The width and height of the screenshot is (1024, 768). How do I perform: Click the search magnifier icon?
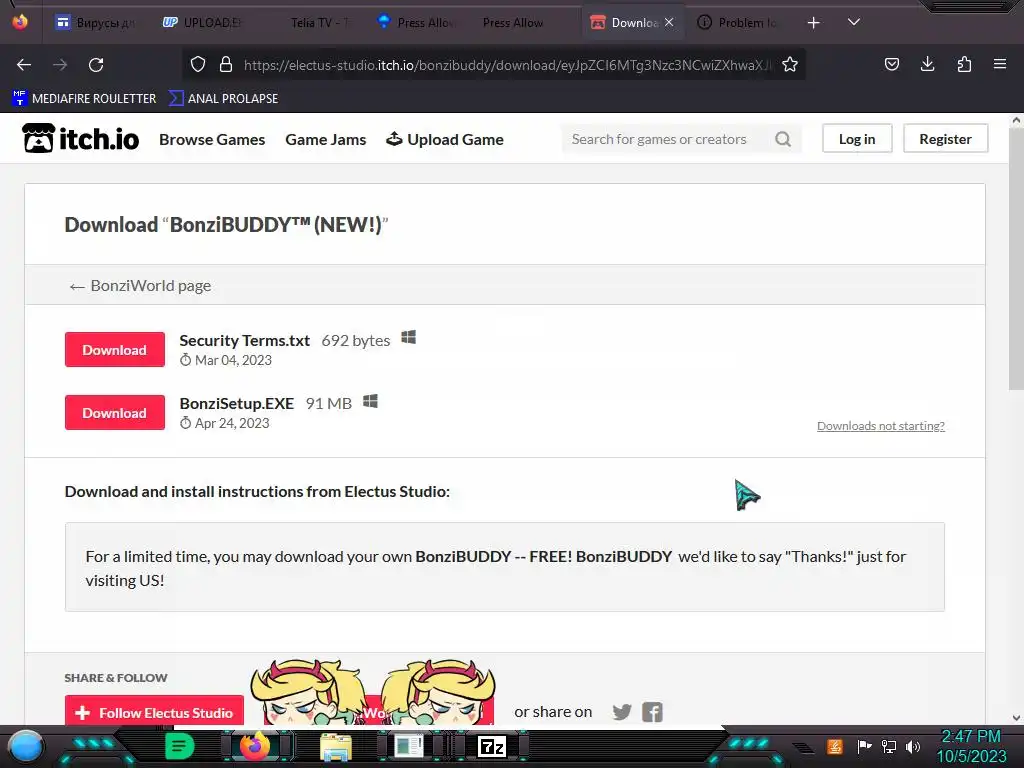(x=783, y=139)
